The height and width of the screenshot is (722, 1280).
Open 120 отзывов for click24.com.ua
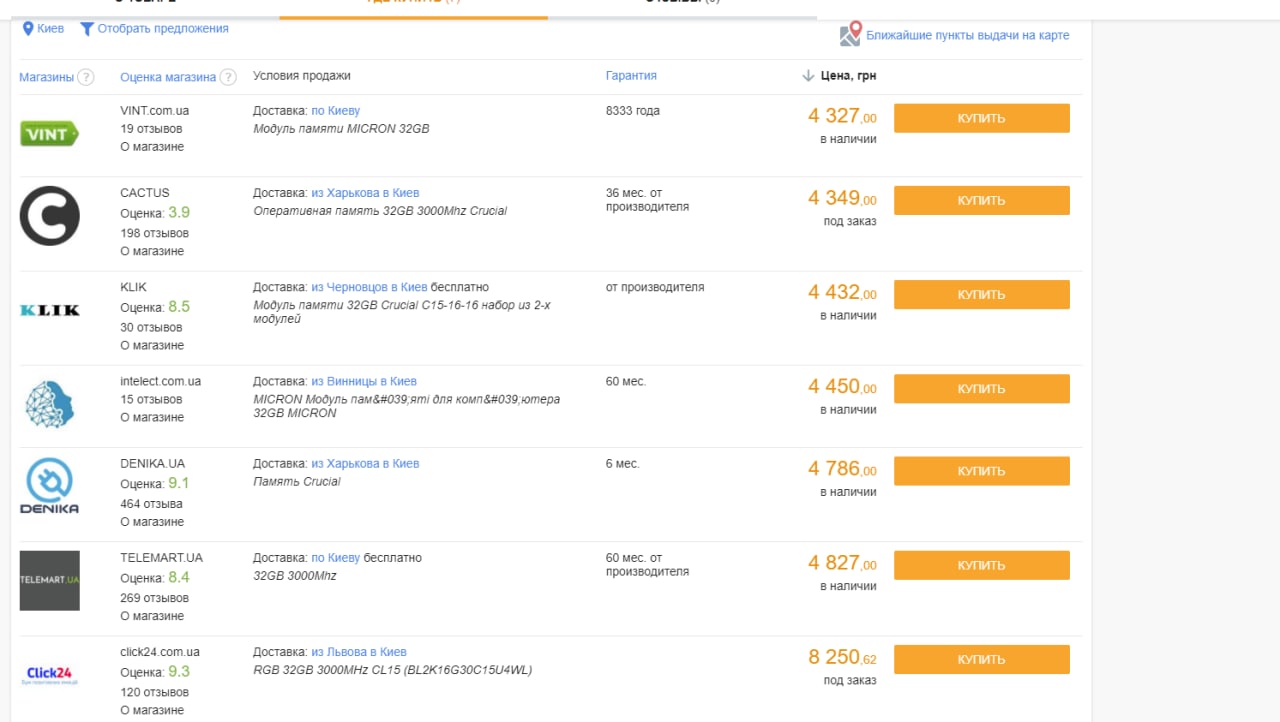154,692
